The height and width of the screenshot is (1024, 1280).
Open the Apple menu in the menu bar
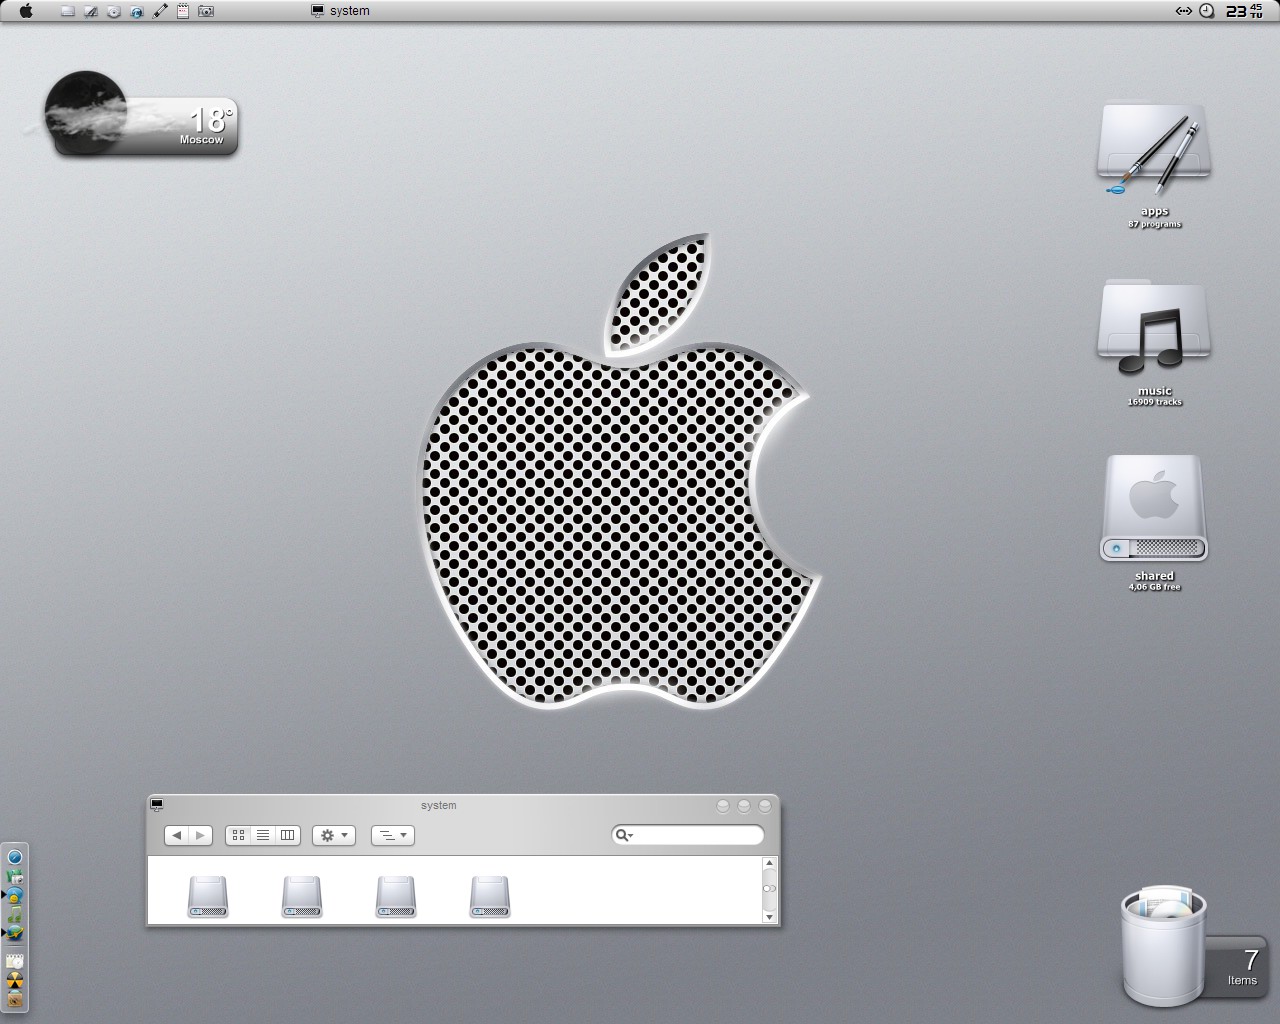26,11
